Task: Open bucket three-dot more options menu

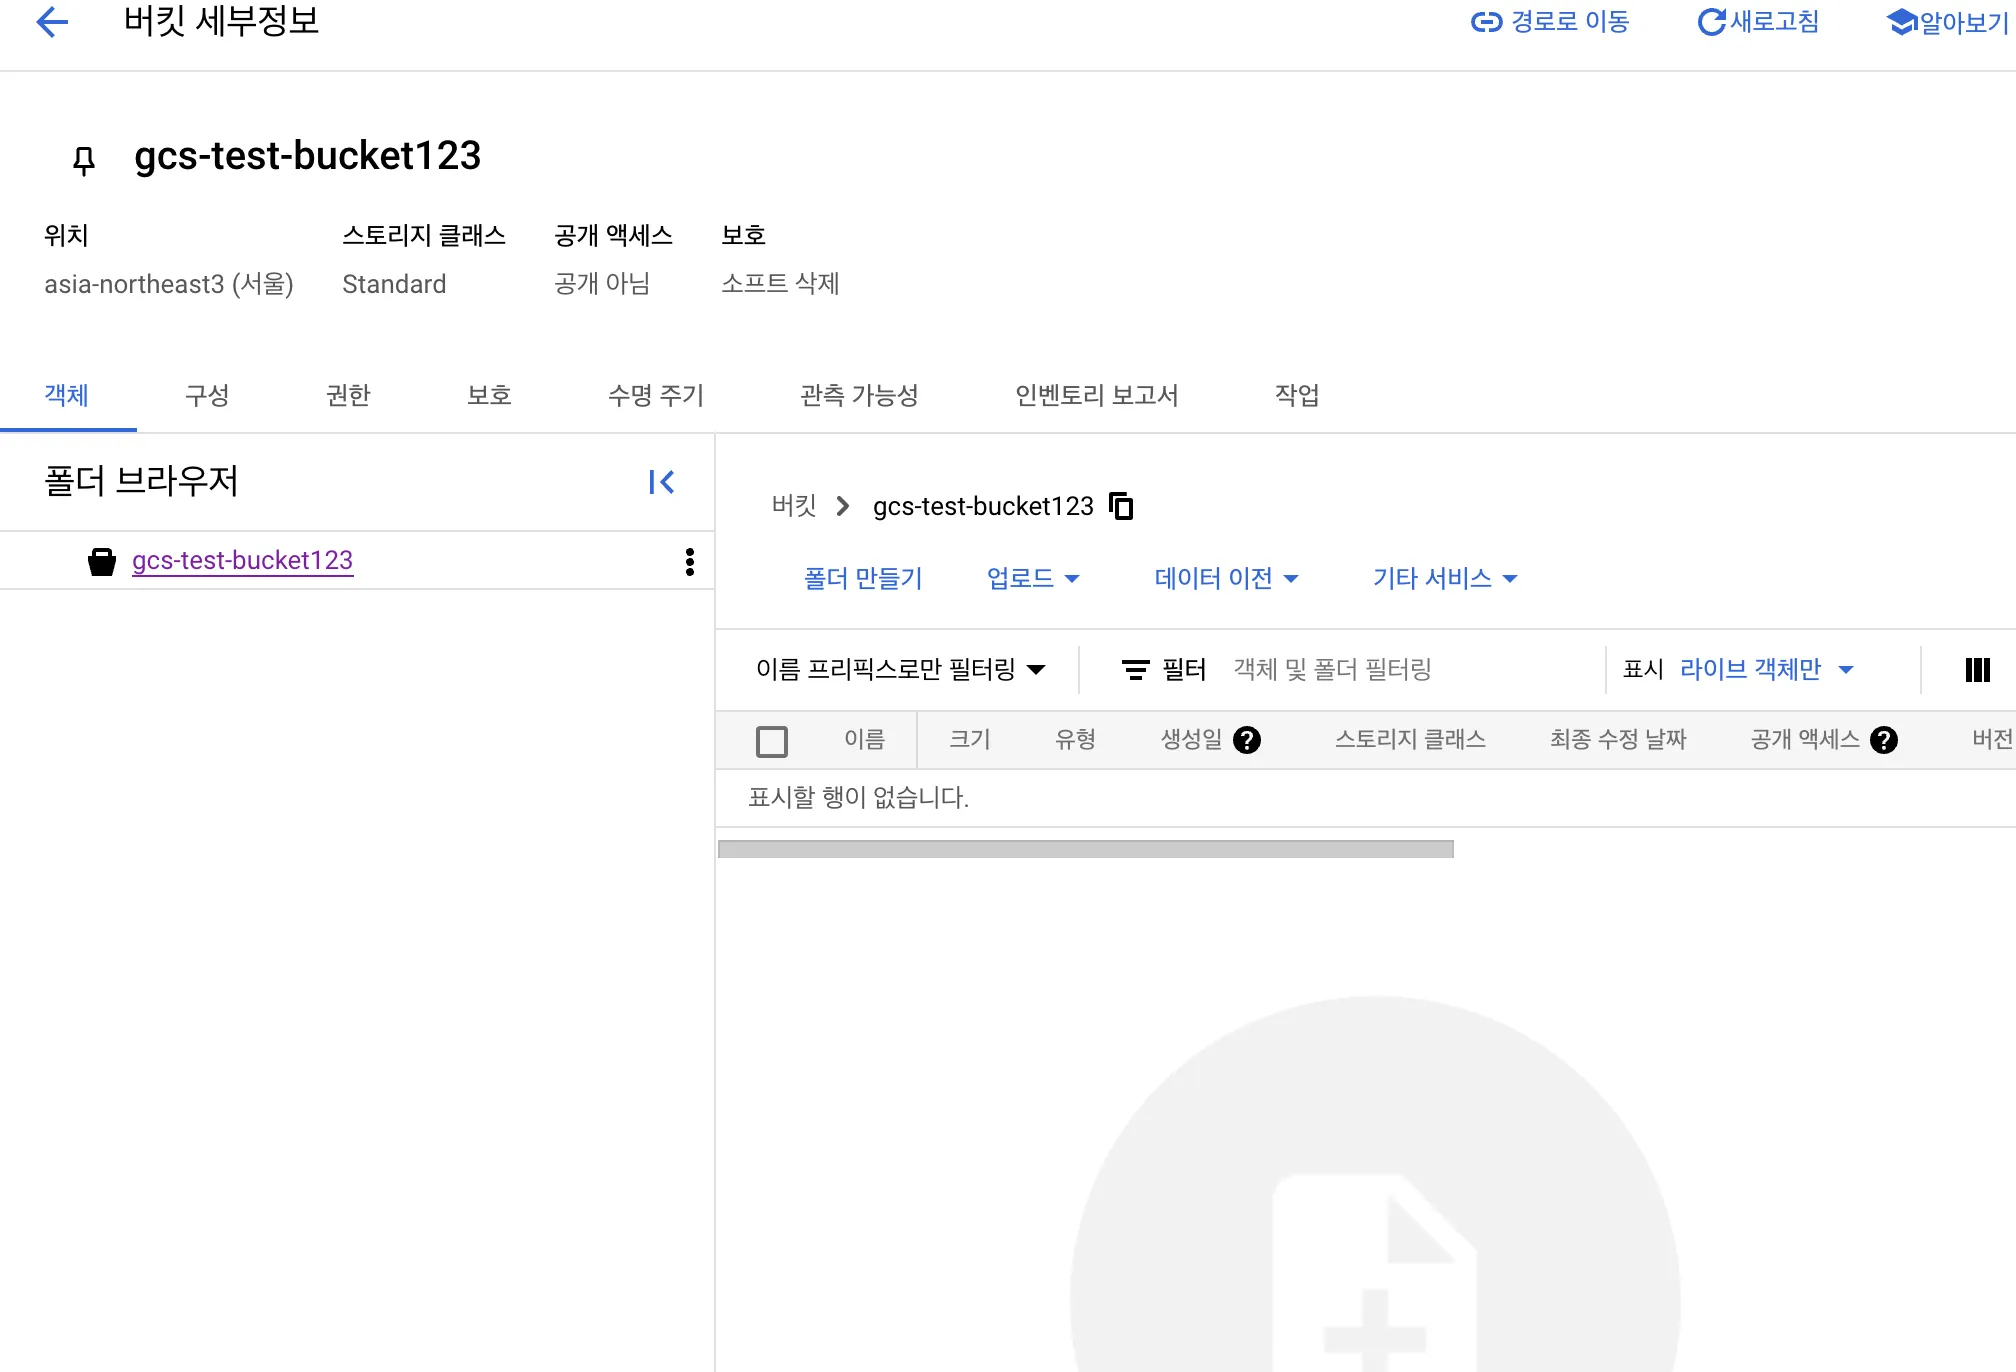Action: [x=689, y=561]
